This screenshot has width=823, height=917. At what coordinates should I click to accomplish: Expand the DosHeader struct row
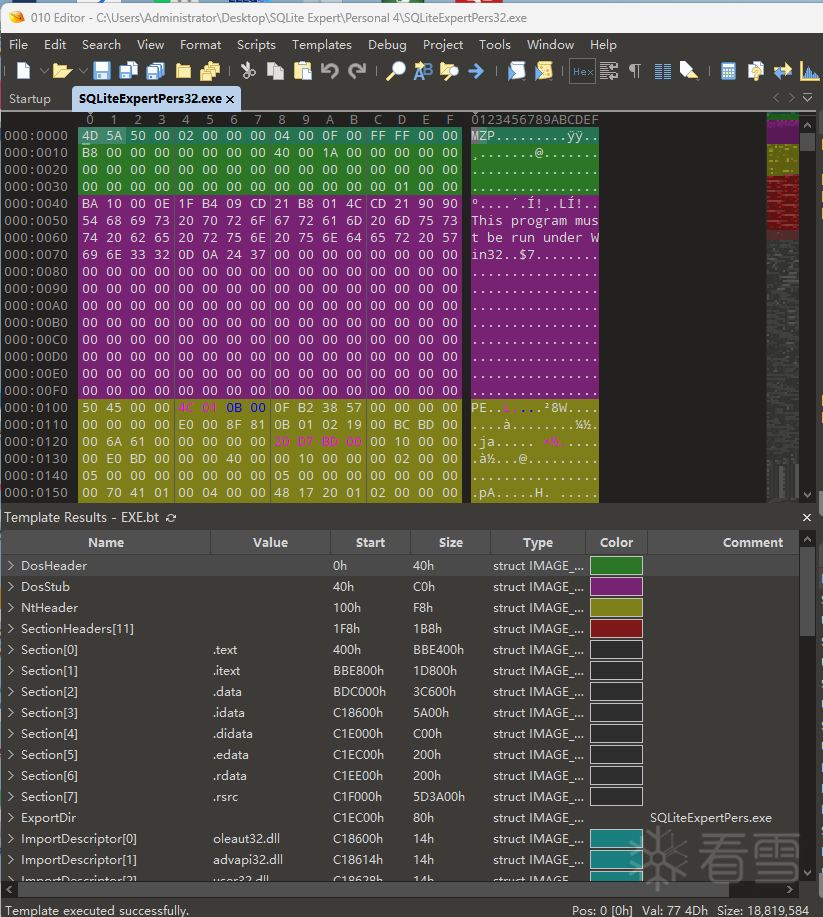click(11, 566)
